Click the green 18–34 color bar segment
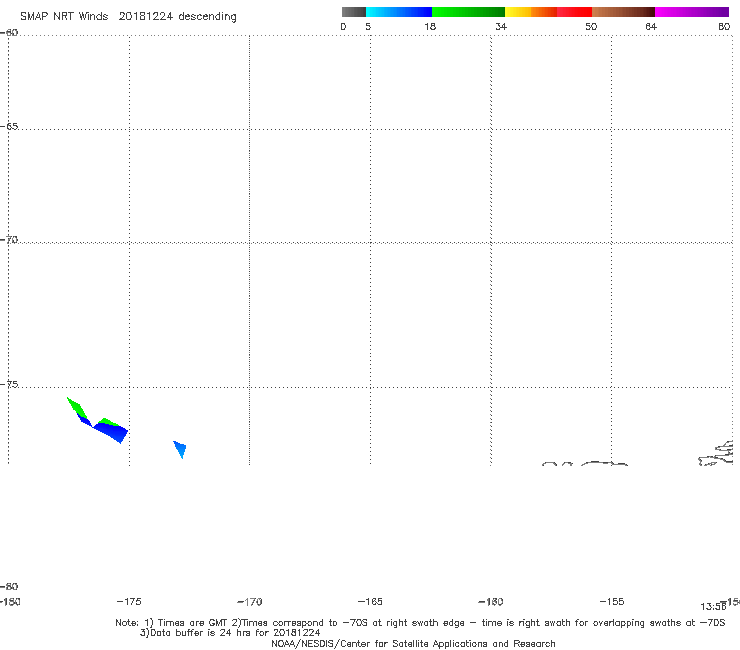 tap(468, 12)
